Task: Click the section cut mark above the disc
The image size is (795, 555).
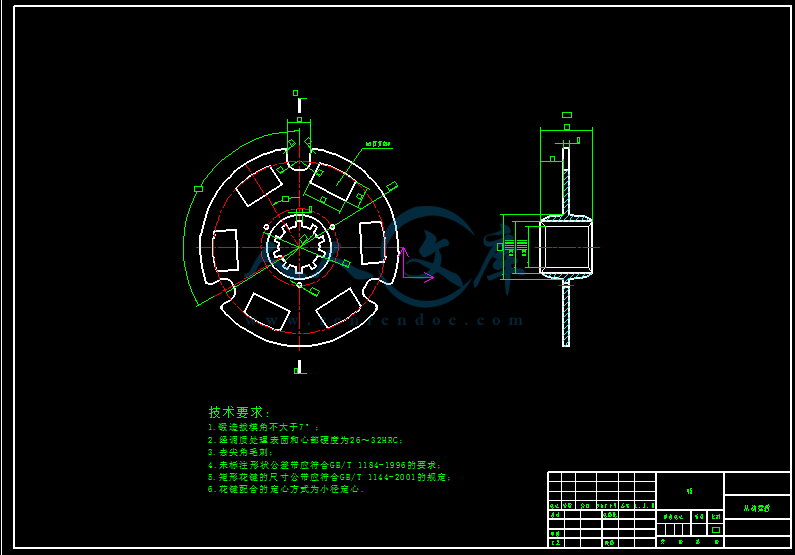Action: [298, 103]
